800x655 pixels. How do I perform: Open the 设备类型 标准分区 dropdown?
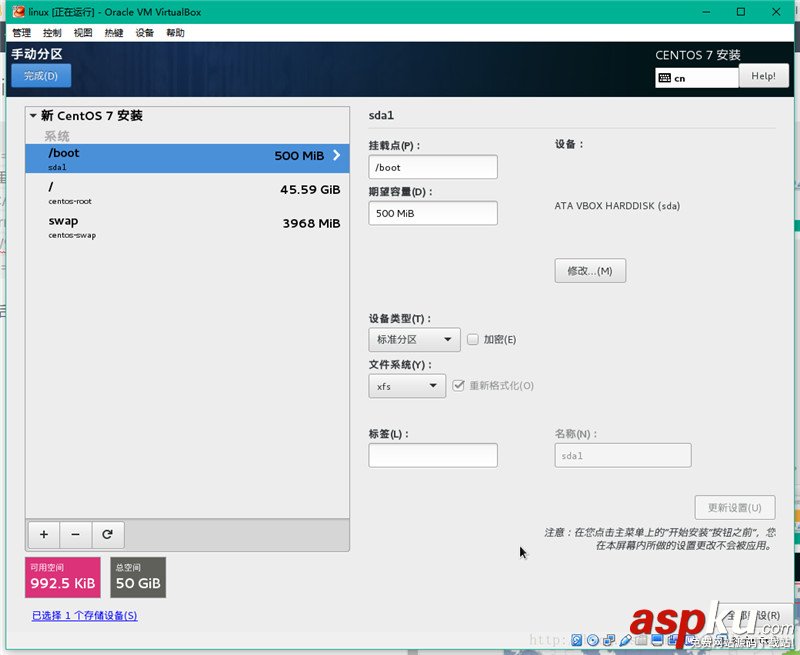414,340
